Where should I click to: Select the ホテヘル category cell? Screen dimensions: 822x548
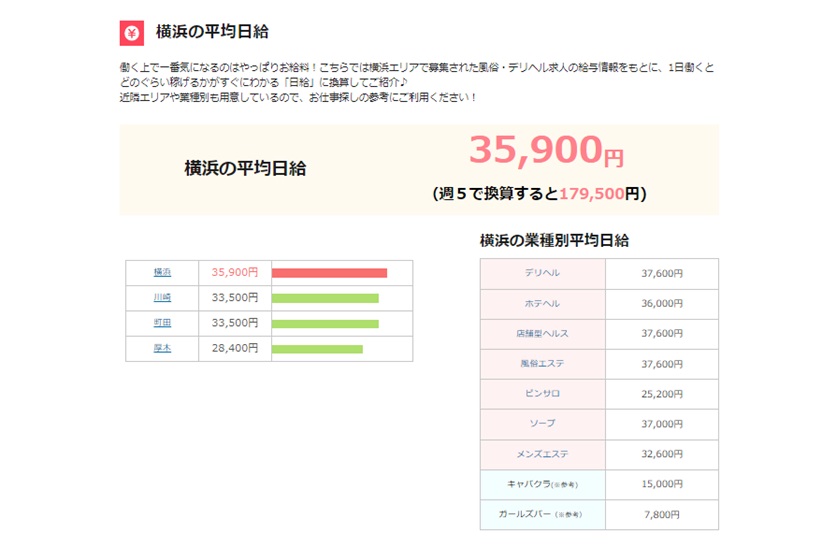(x=542, y=303)
